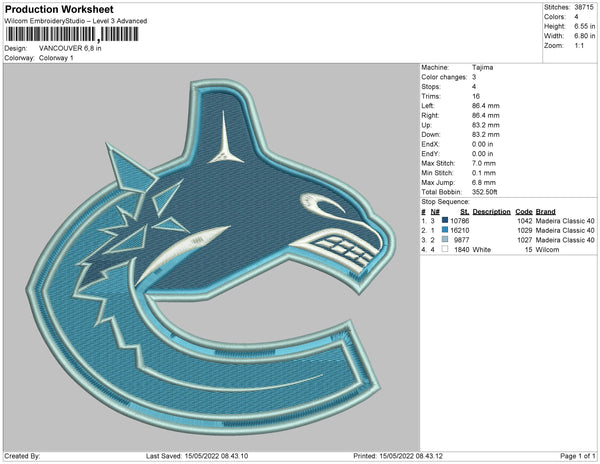Click the dark navy color swatch in row 1
600x464 pixels.
coord(445,220)
